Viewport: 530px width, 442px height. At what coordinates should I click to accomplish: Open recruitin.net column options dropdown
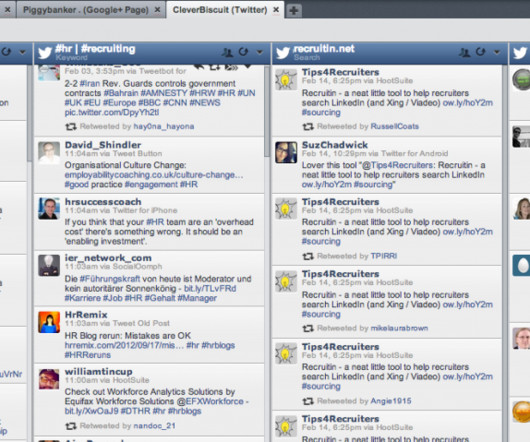tap(497, 52)
